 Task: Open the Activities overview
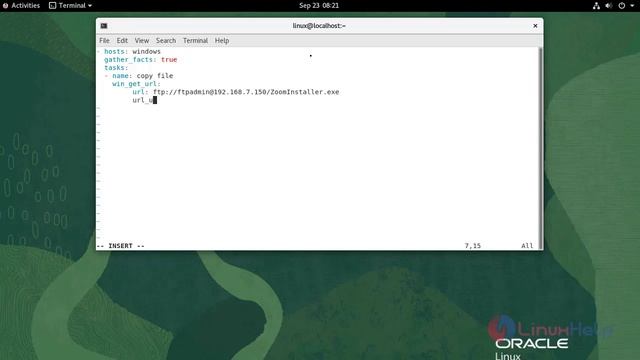click(21, 5)
